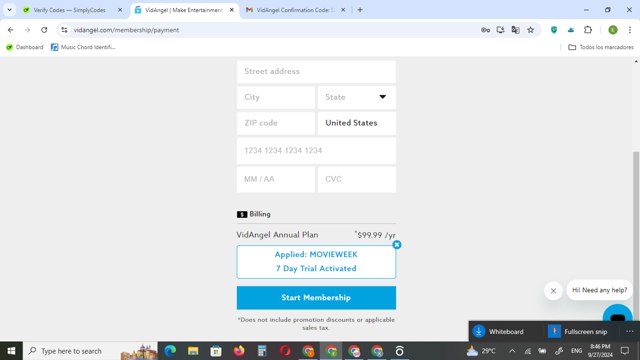Screen dimensions: 640x360
Task: Click the ZIP code field
Action: tap(276, 123)
